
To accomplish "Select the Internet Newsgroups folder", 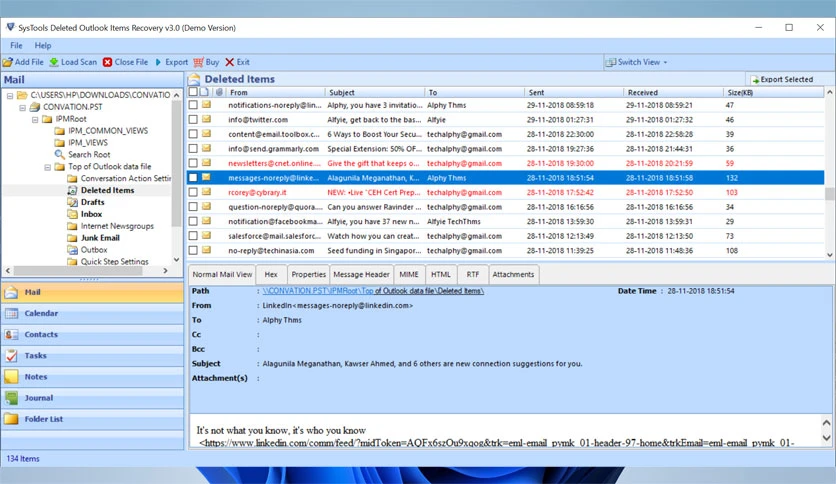I will pos(117,226).
